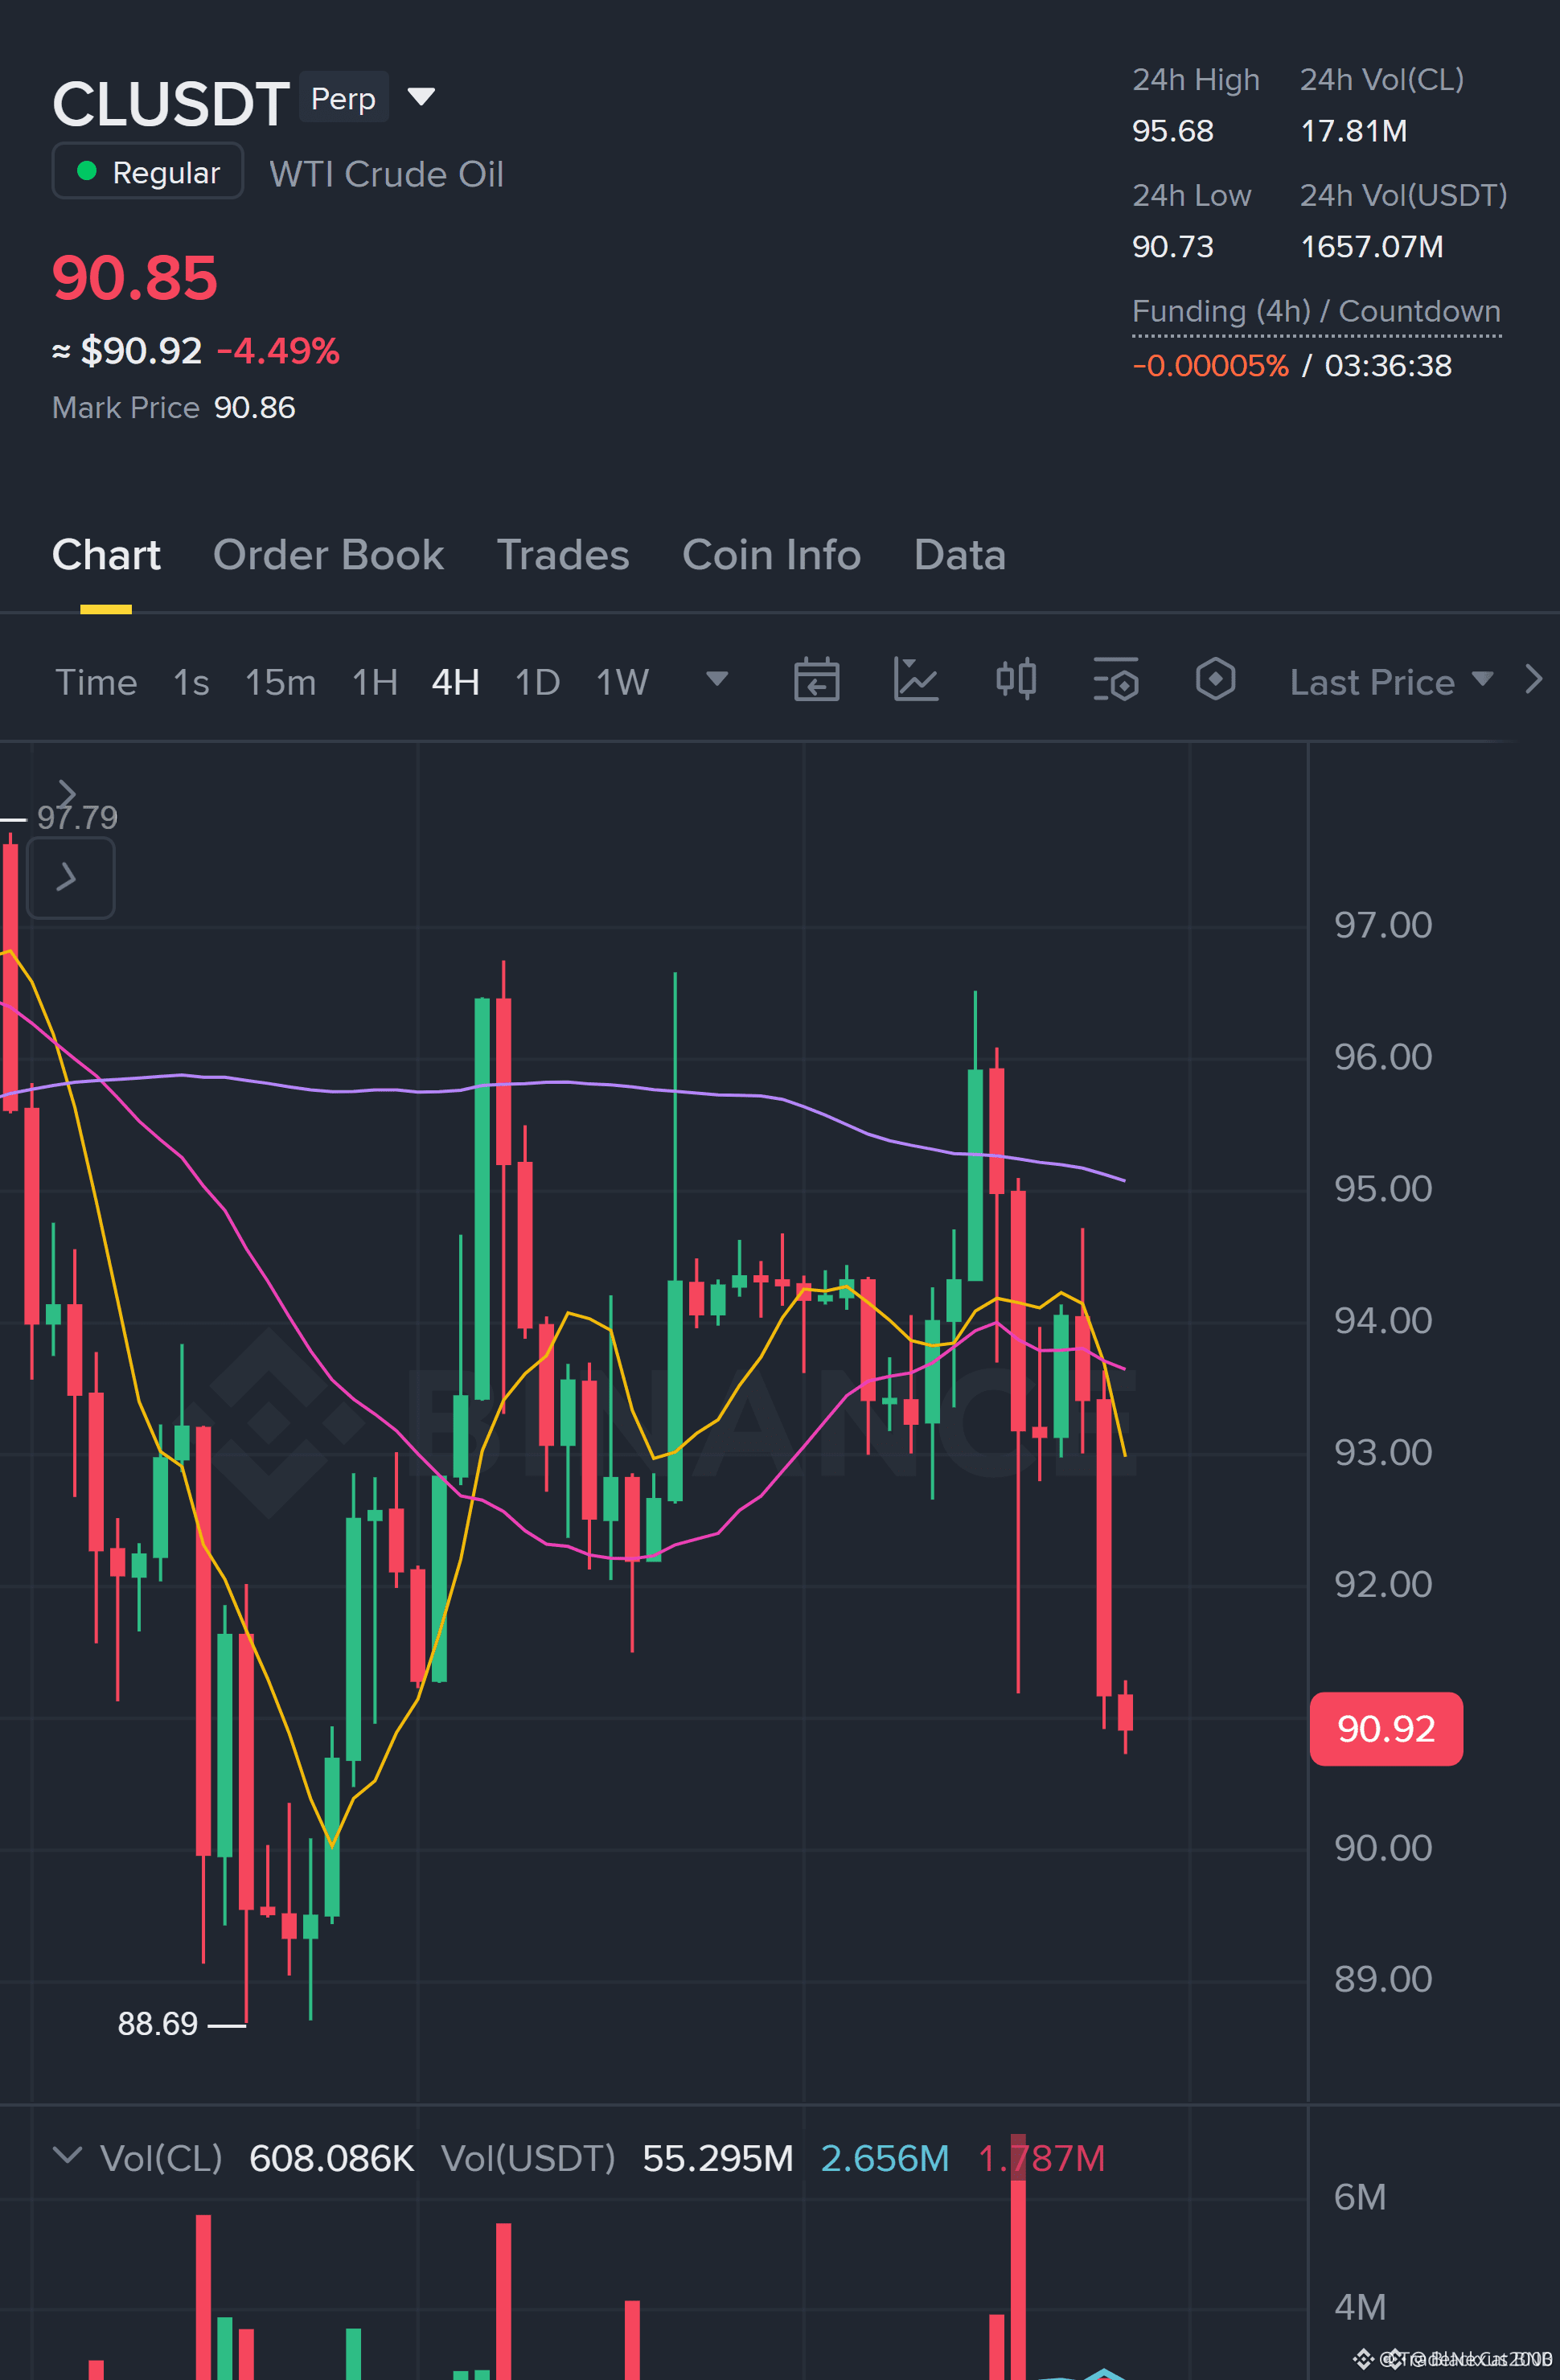Click the small chevron above 97.79
The image size is (1560, 2380).
point(67,793)
